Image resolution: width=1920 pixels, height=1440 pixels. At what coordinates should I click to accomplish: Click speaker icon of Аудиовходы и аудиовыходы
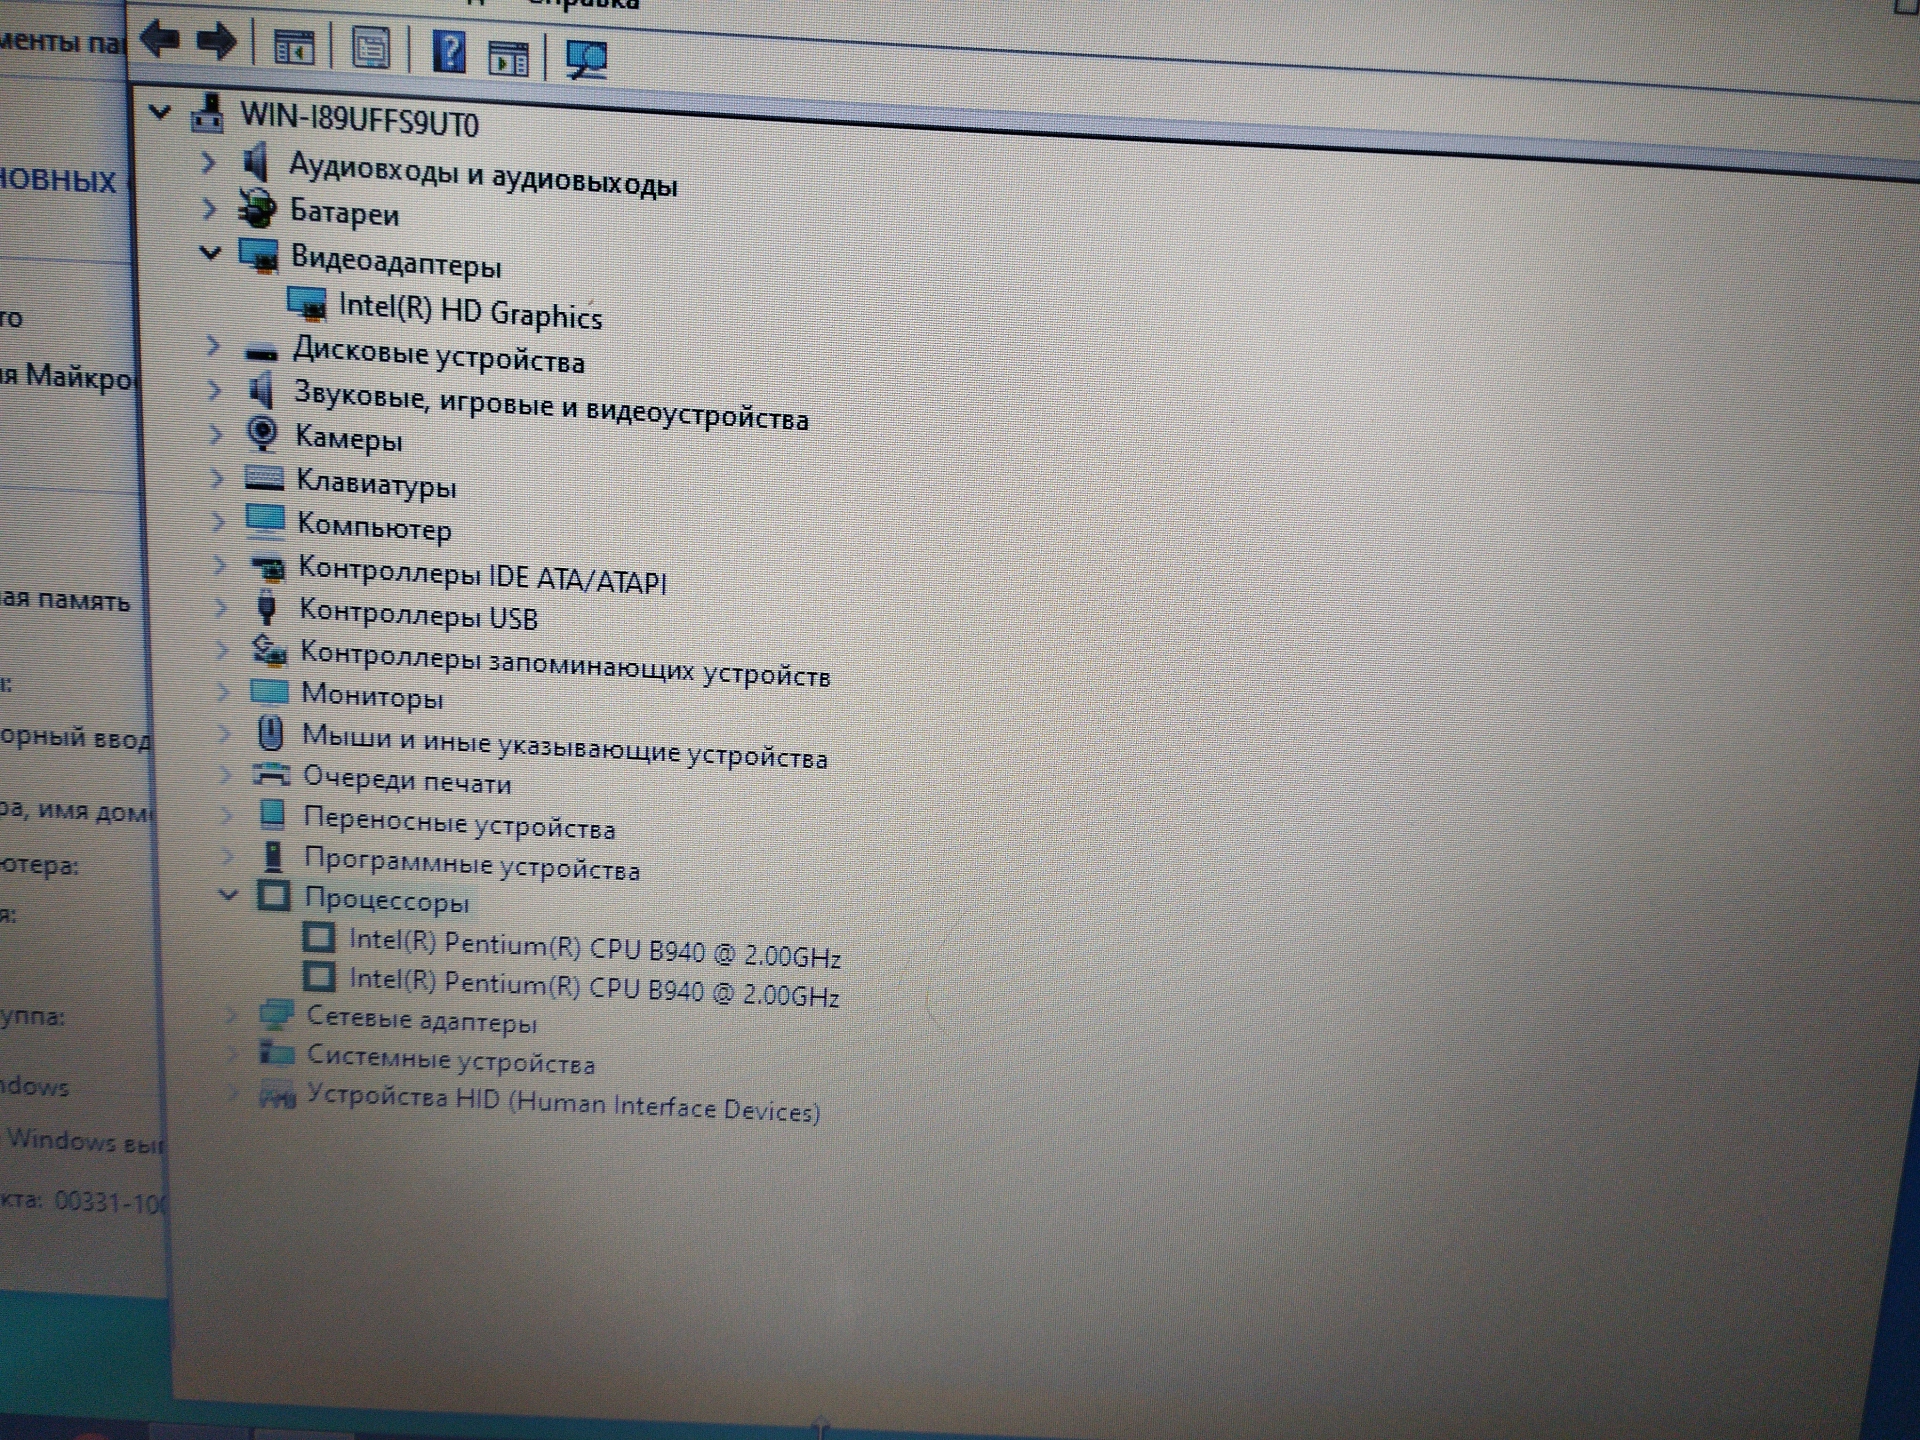257,161
